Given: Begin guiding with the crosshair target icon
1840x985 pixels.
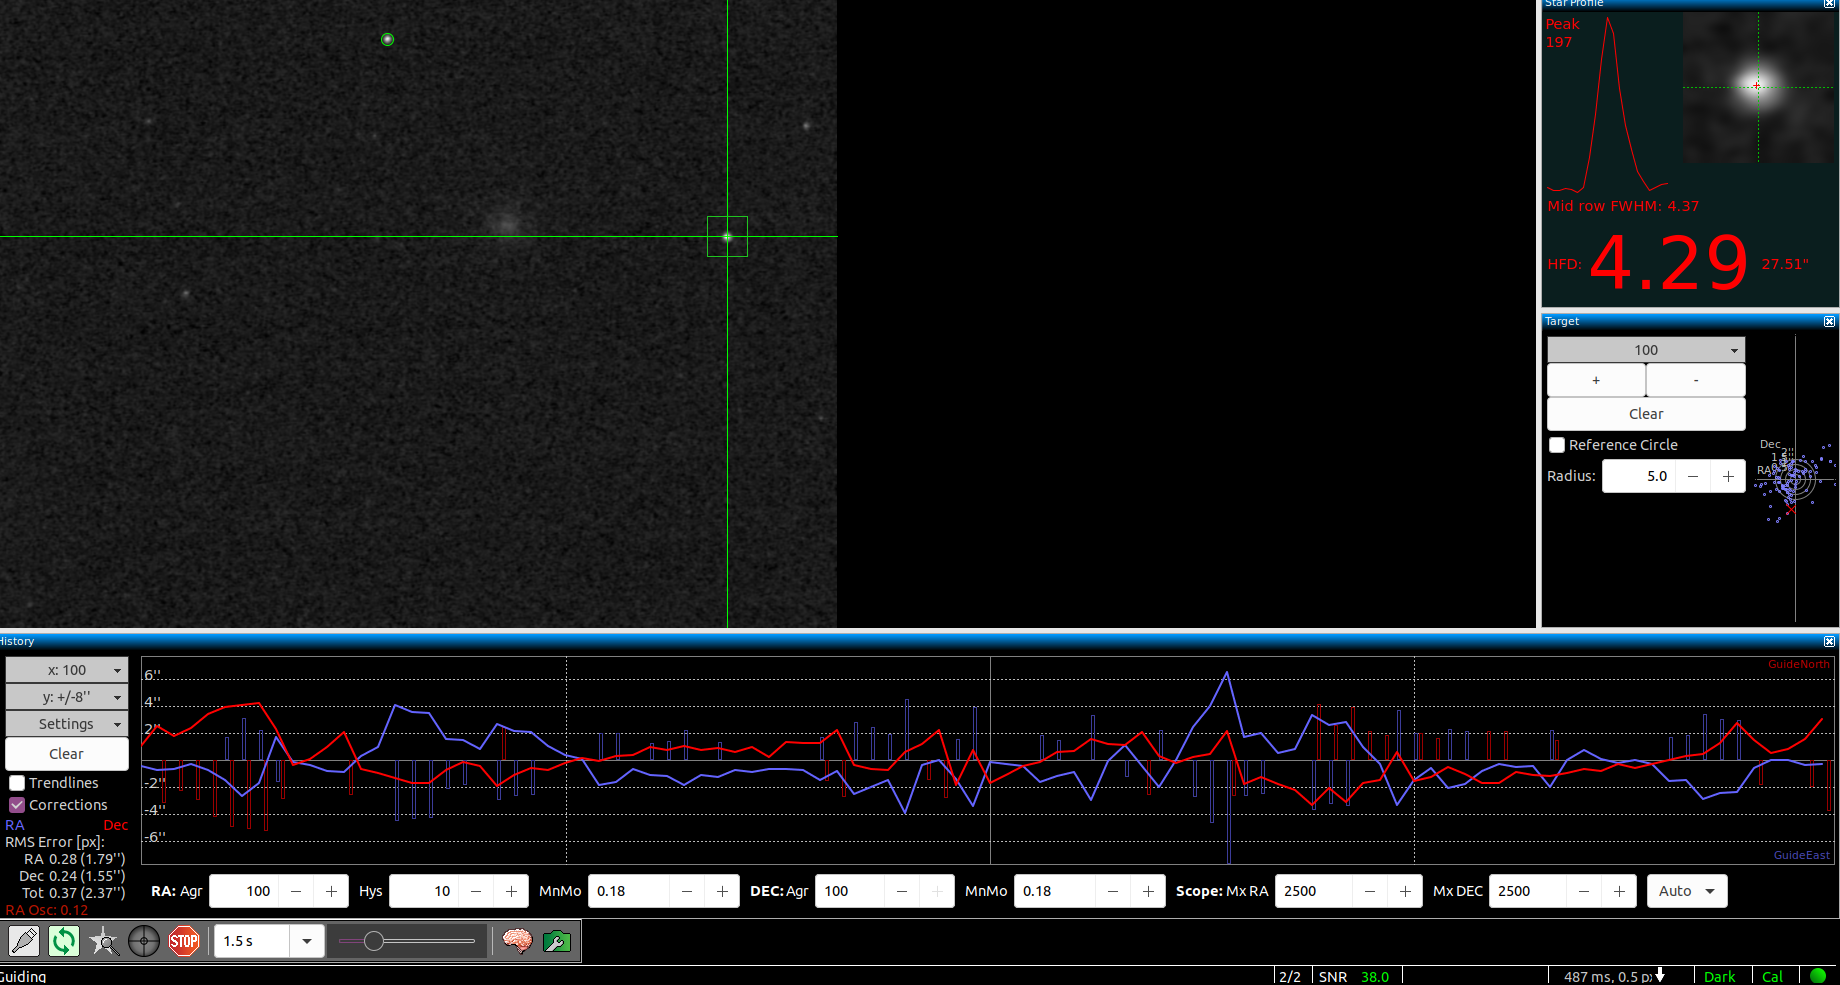Looking at the screenshot, I should (x=144, y=941).
